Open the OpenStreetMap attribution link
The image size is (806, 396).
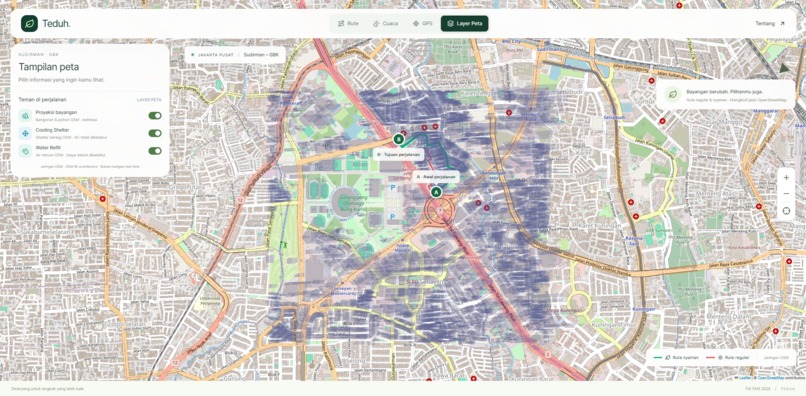tap(771, 378)
